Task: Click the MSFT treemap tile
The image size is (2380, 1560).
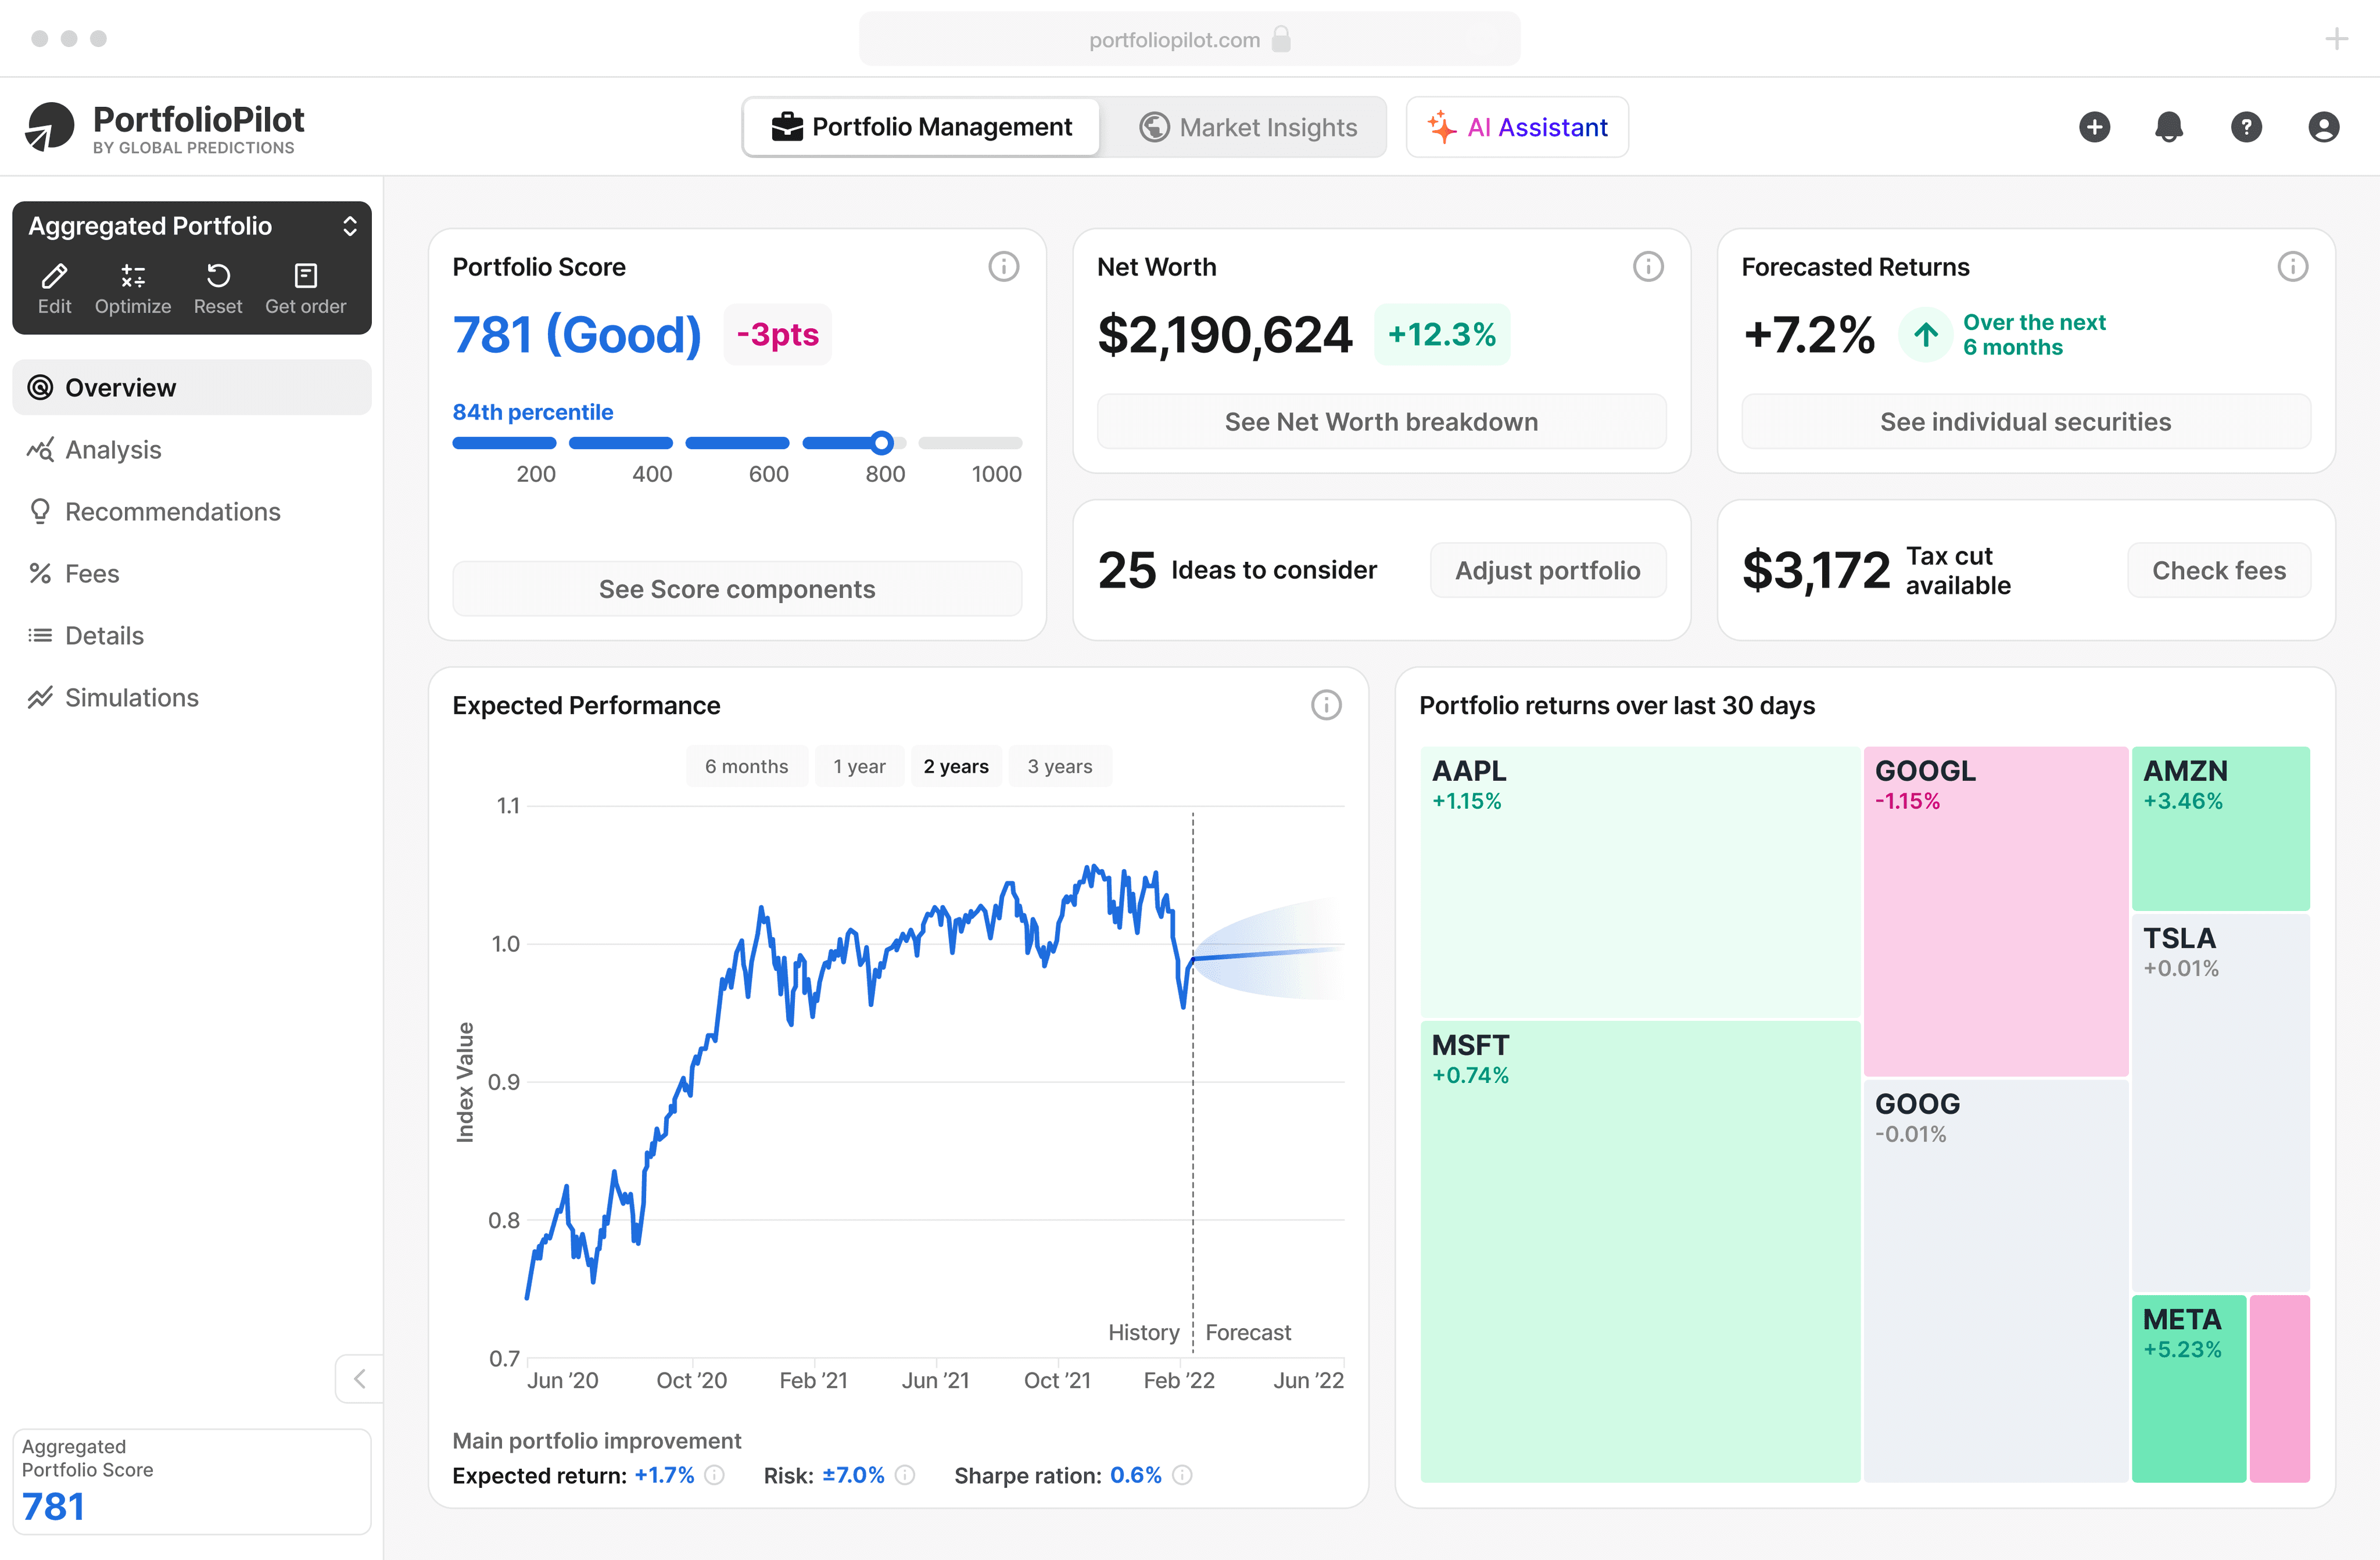Action: [x=1640, y=1251]
